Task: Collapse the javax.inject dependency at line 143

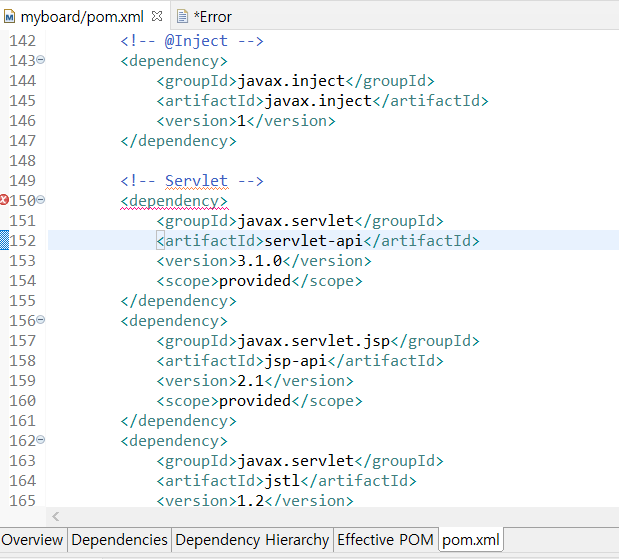Action: click(41, 60)
